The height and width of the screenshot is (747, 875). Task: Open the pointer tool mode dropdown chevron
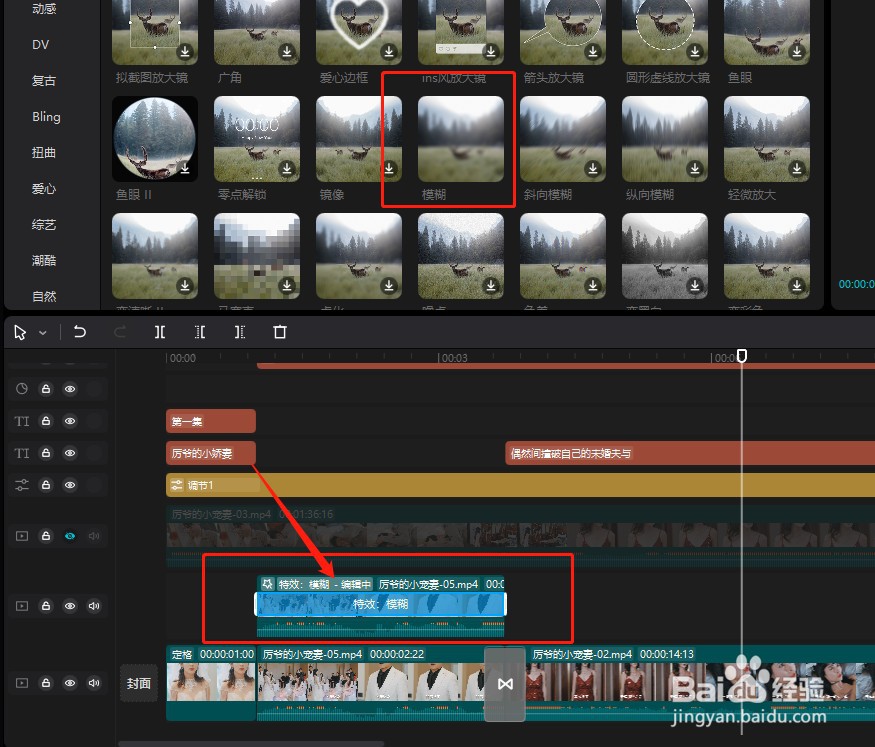coord(43,333)
